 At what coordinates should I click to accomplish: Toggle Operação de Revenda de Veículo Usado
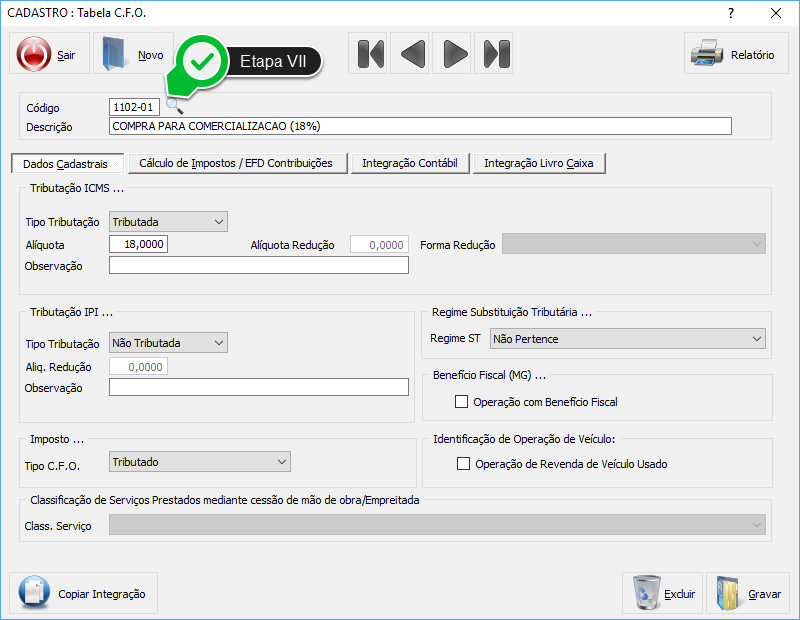(463, 463)
